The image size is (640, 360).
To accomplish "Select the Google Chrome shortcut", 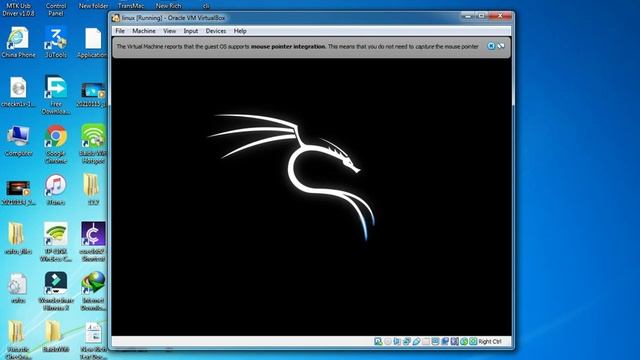I will pyautogui.click(x=56, y=144).
